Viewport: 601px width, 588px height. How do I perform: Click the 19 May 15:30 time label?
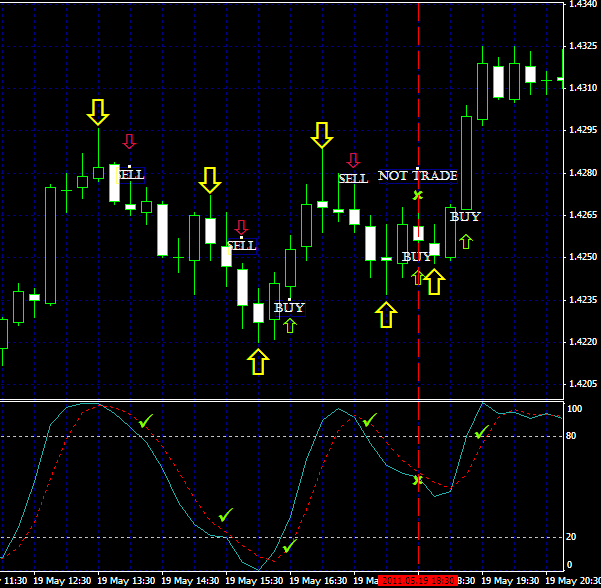pyautogui.click(x=254, y=581)
